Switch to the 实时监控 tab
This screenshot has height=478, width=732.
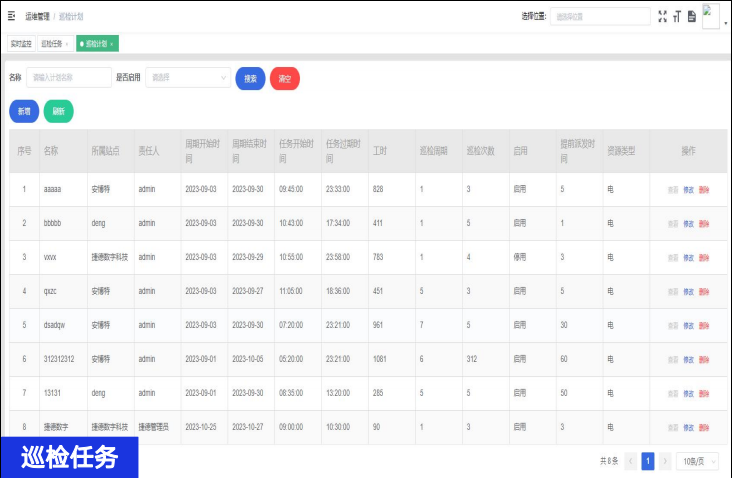tap(20, 44)
